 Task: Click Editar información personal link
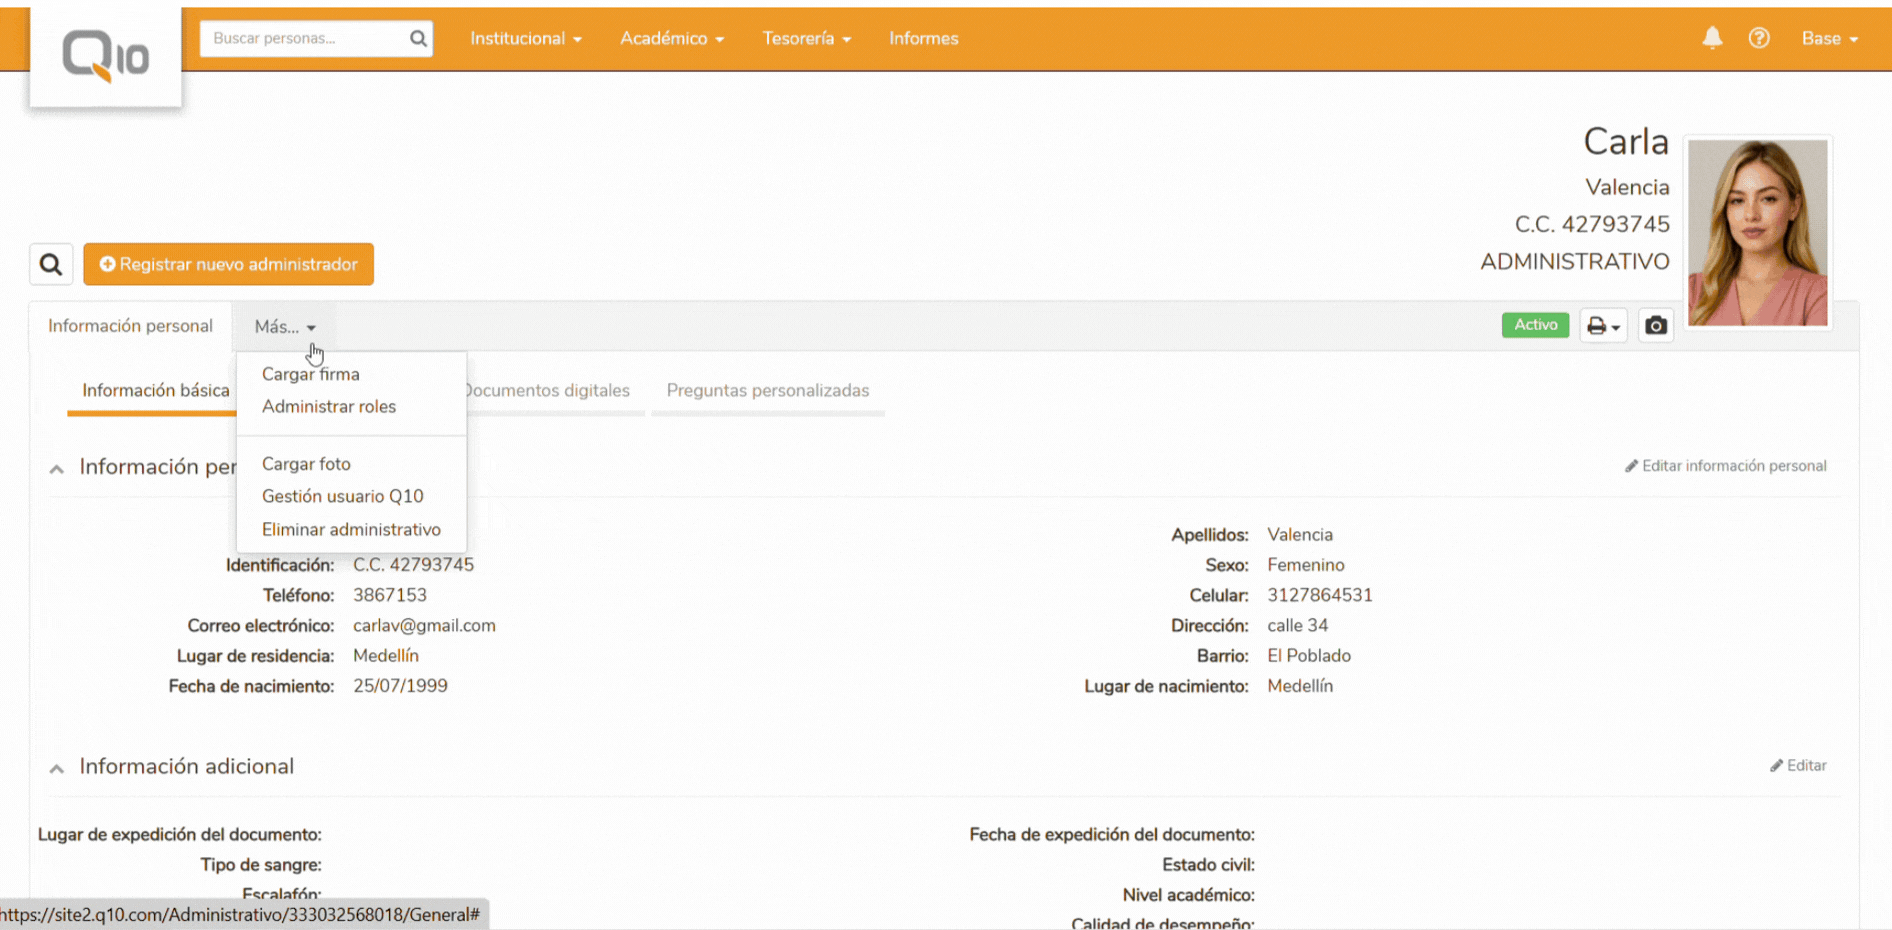point(1725,466)
